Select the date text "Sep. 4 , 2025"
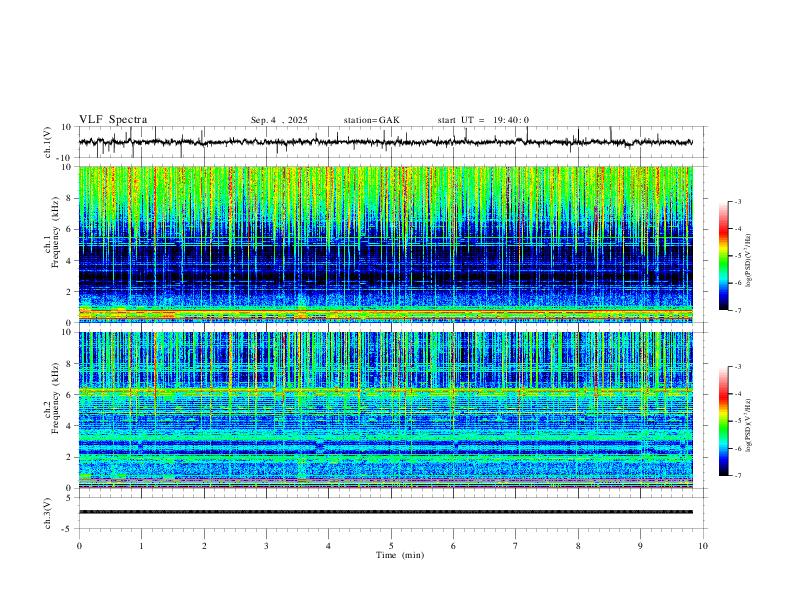This screenshot has height=612, width=792. [279, 120]
